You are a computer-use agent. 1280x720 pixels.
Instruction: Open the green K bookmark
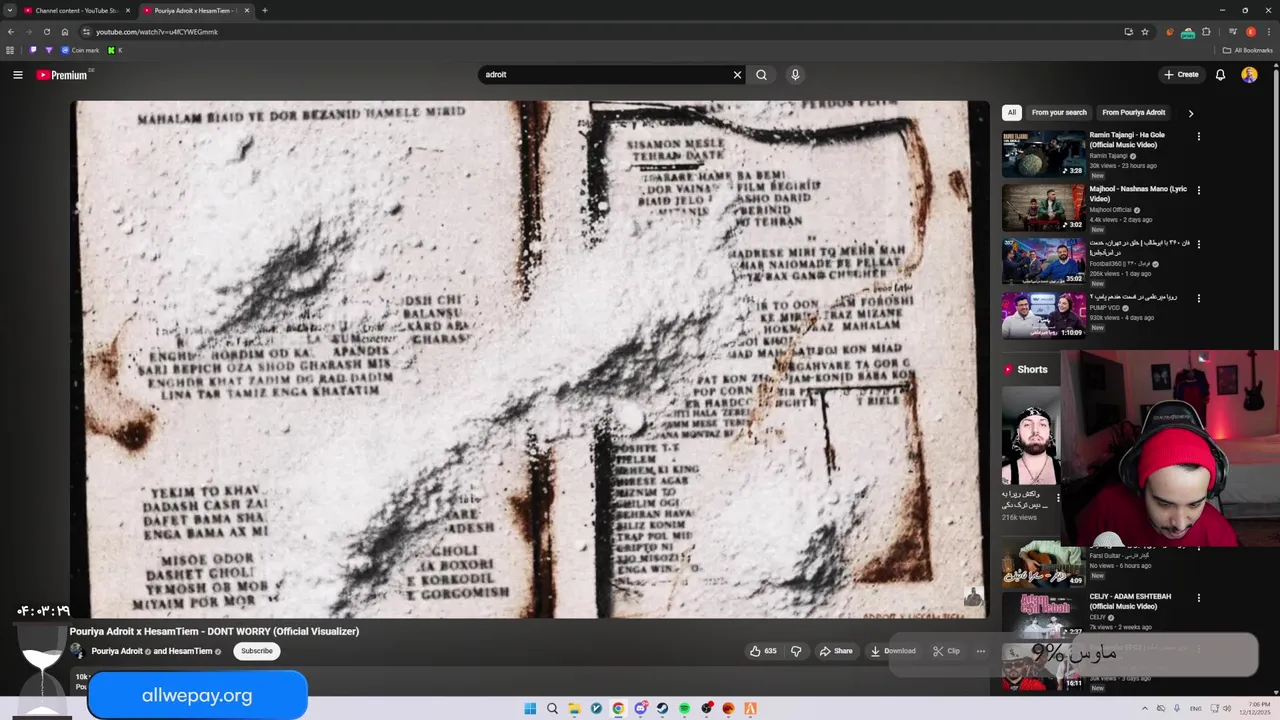(115, 50)
